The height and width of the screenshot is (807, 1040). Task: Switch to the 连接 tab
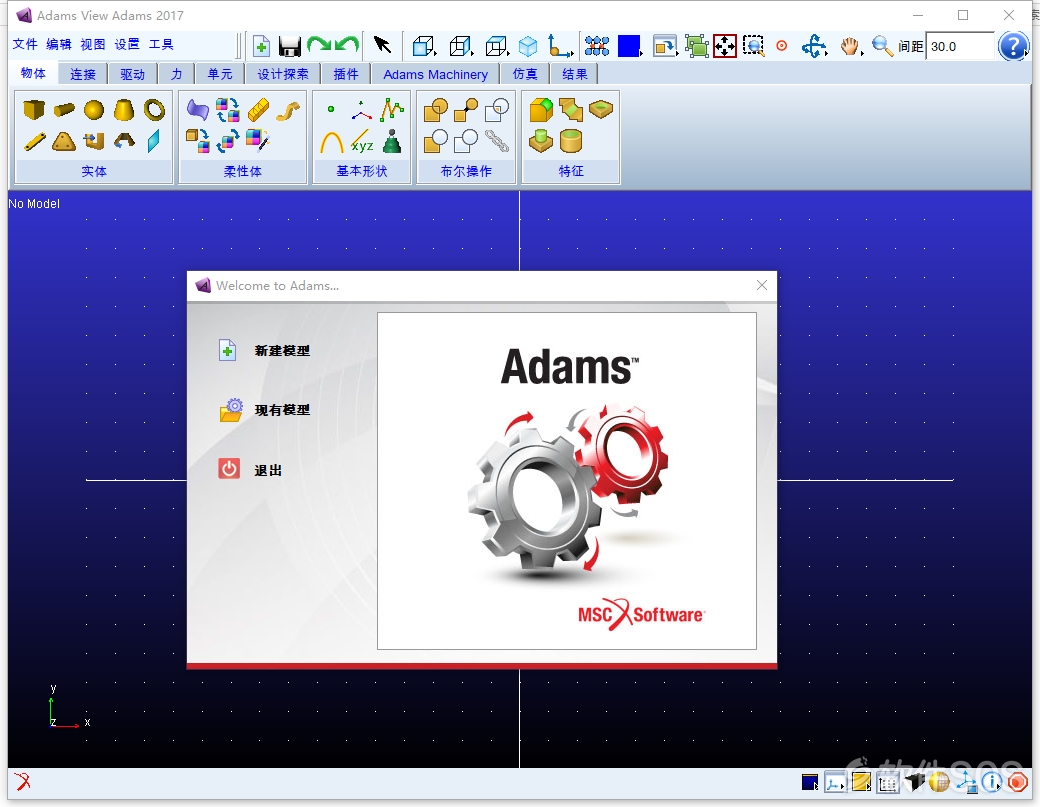[83, 74]
